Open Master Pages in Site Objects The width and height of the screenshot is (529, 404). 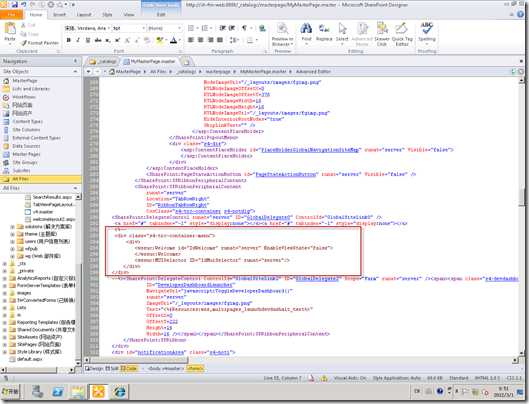(26, 154)
